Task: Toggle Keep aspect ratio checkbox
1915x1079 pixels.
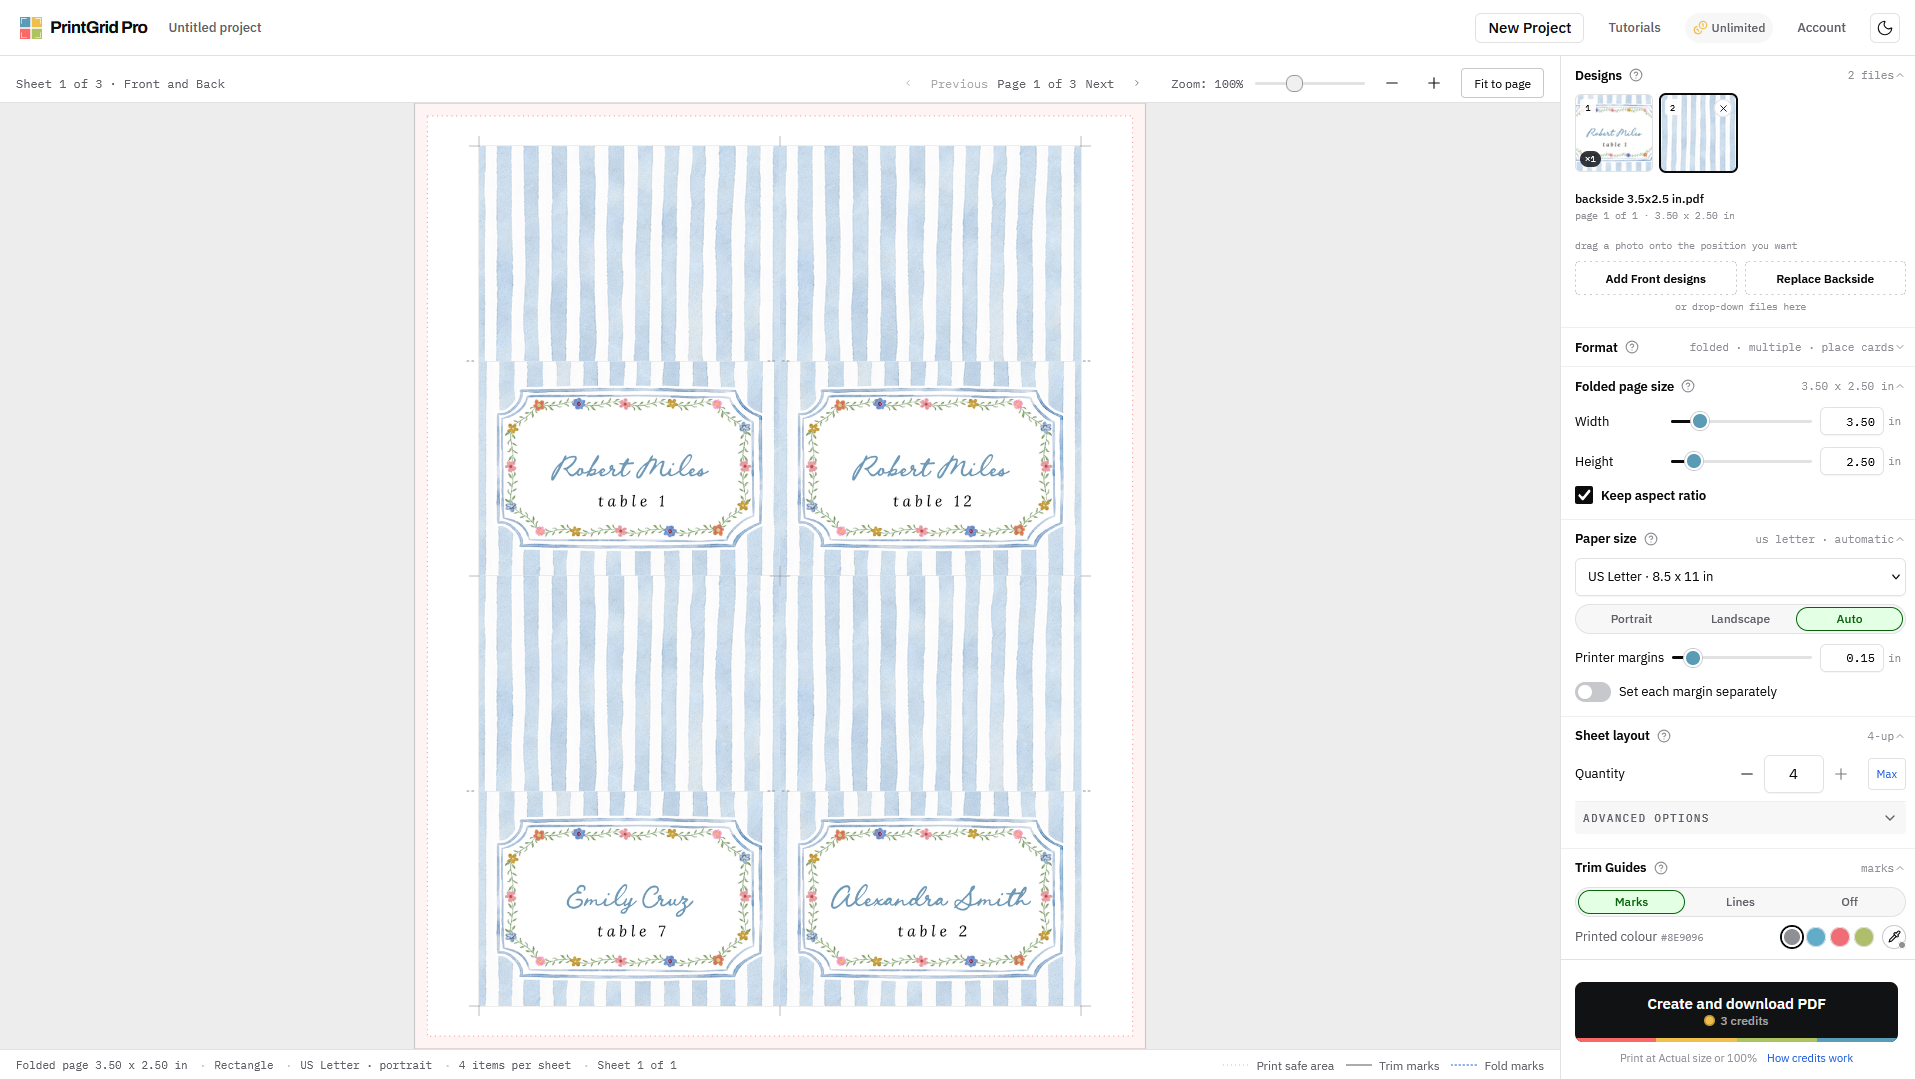Action: [1584, 495]
